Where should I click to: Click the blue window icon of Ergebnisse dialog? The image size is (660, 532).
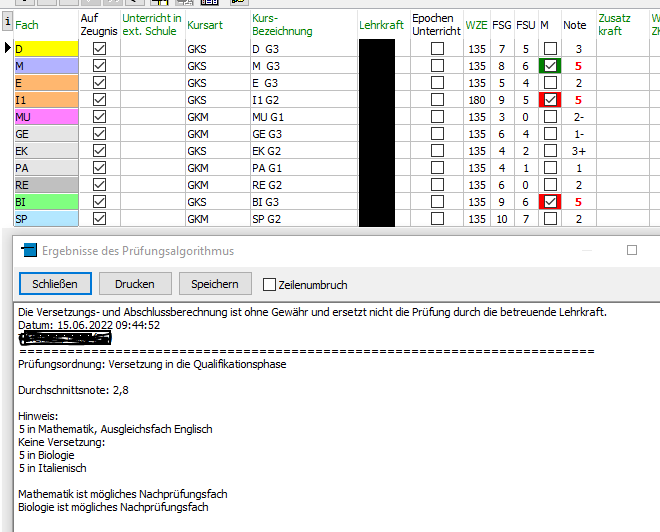(29, 250)
